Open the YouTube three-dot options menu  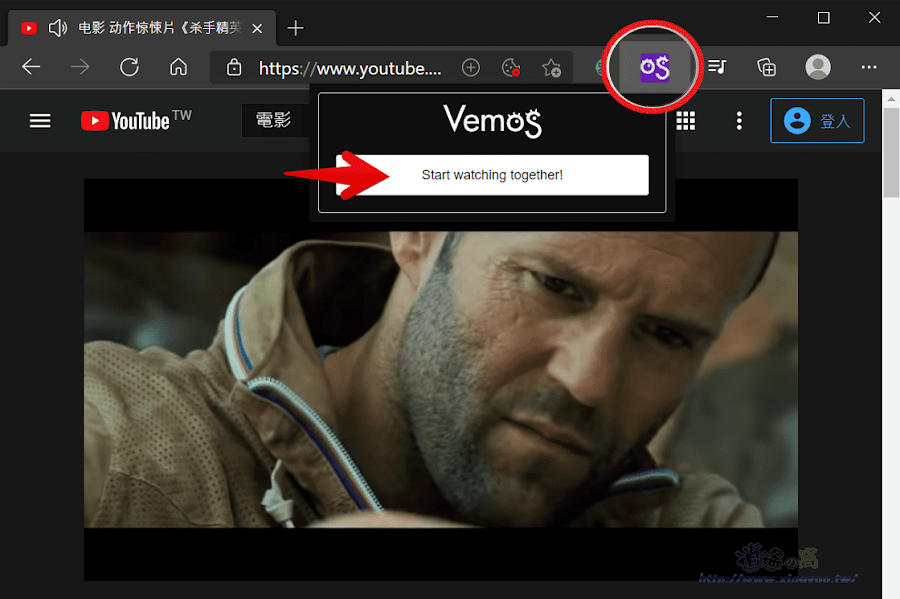coord(739,120)
